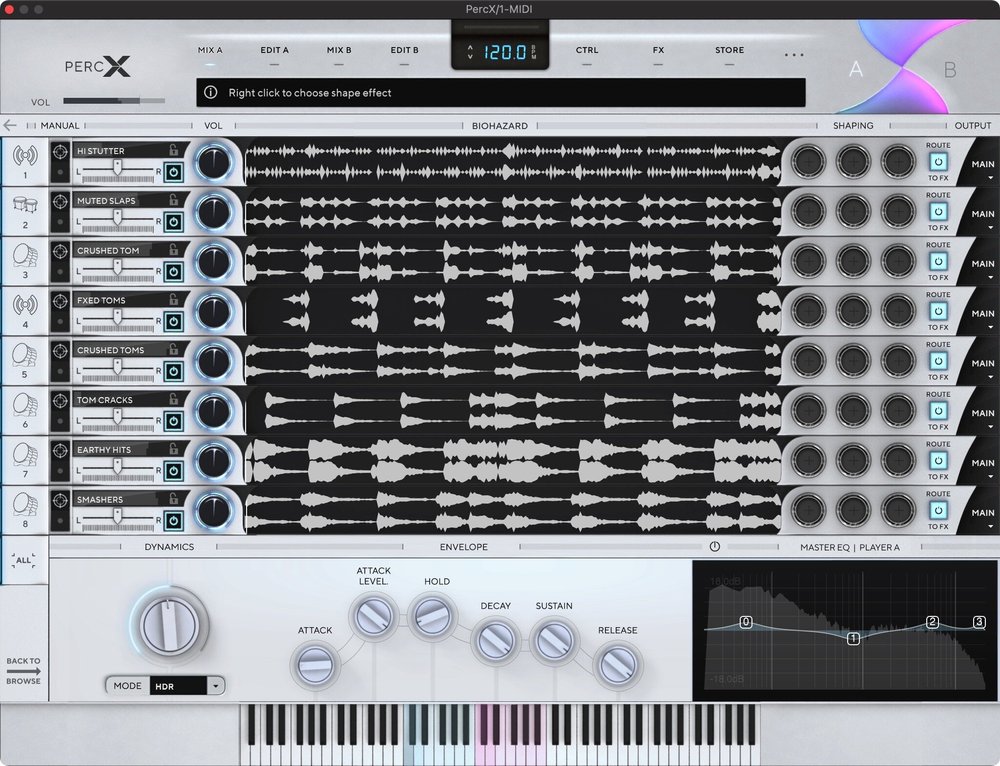This screenshot has width=1000, height=766.
Task: Open the MAIN output selector for channel 1
Action: [x=982, y=164]
